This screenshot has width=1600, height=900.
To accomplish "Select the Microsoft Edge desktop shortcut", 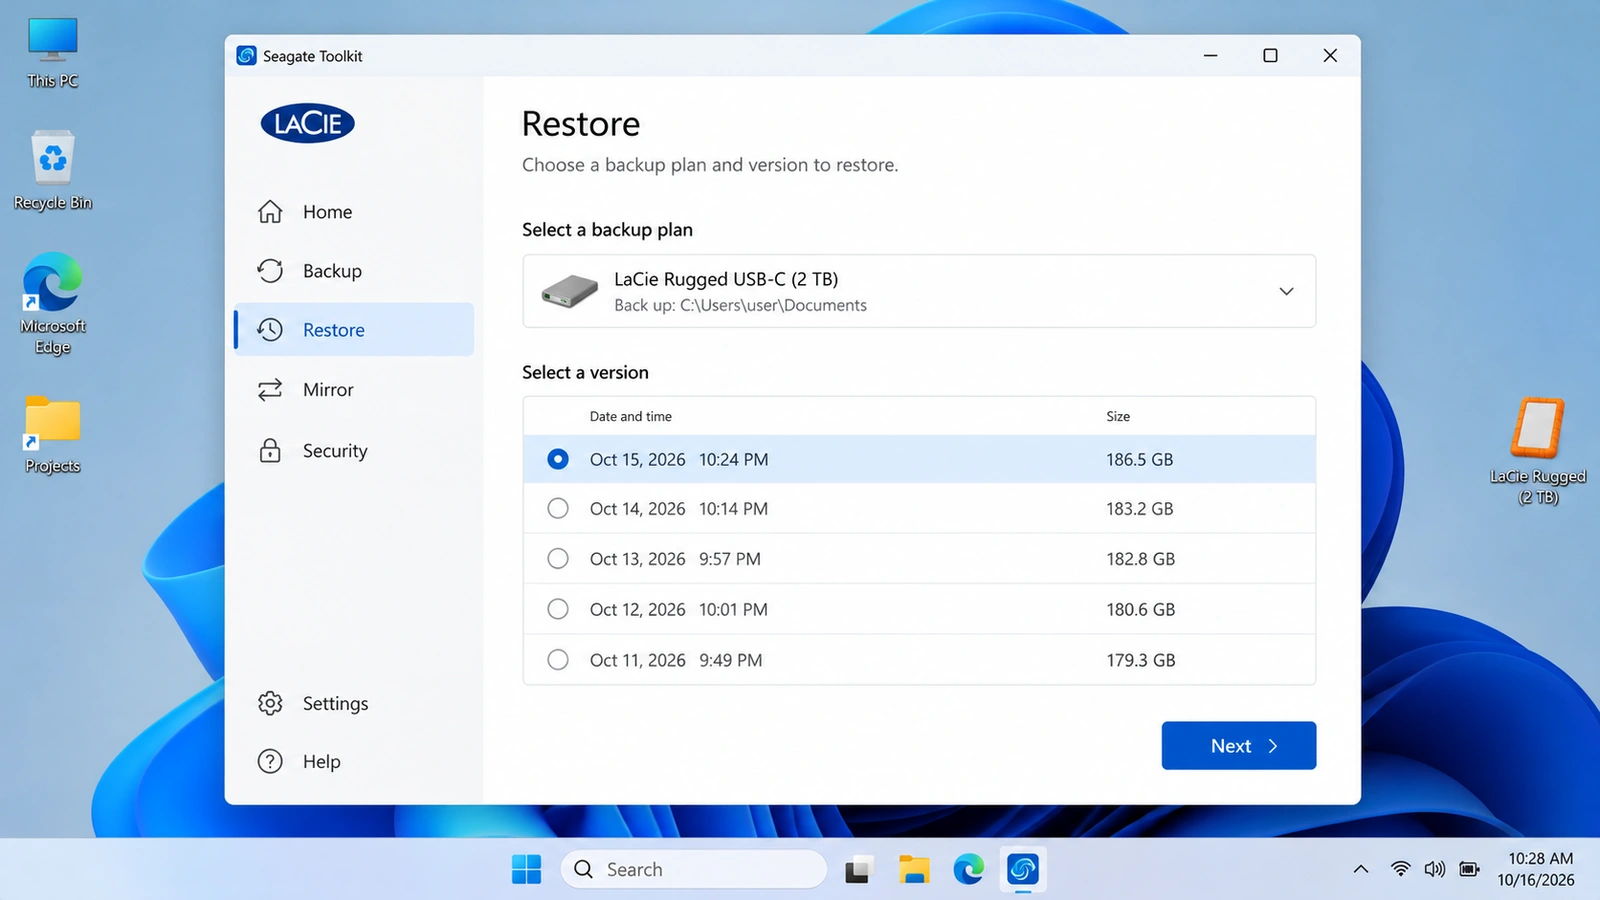I will tap(53, 304).
